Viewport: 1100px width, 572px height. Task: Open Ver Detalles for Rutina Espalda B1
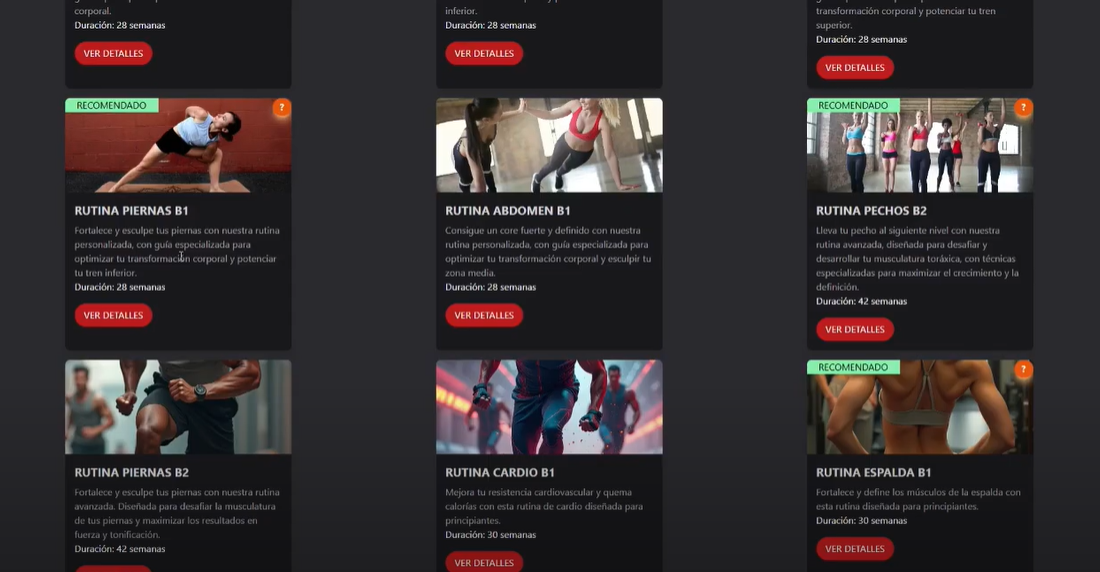[854, 549]
